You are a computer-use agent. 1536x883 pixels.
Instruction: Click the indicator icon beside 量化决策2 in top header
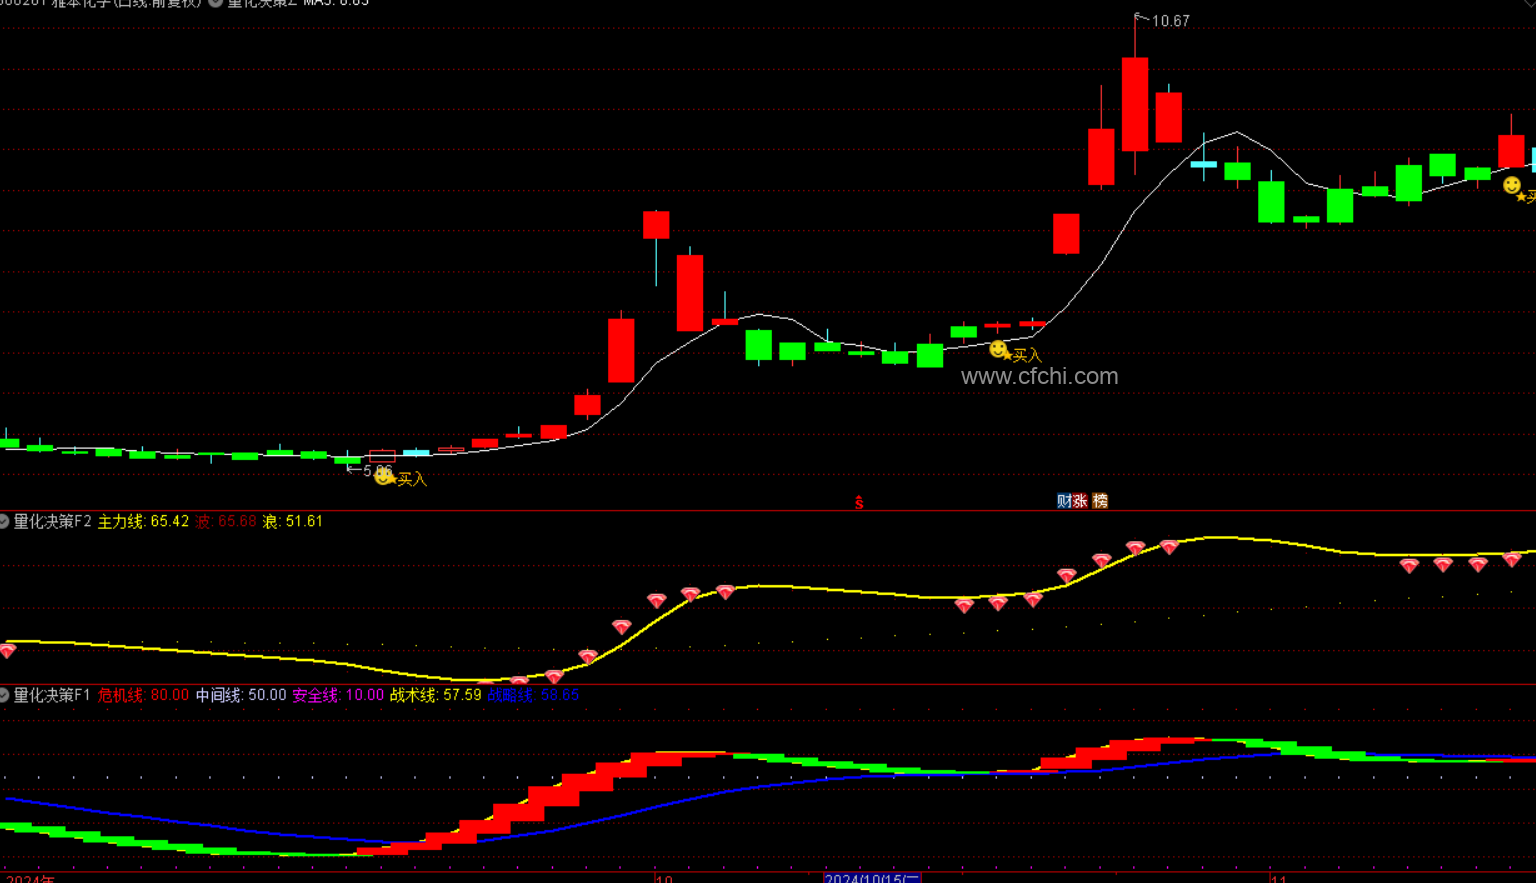point(216,3)
